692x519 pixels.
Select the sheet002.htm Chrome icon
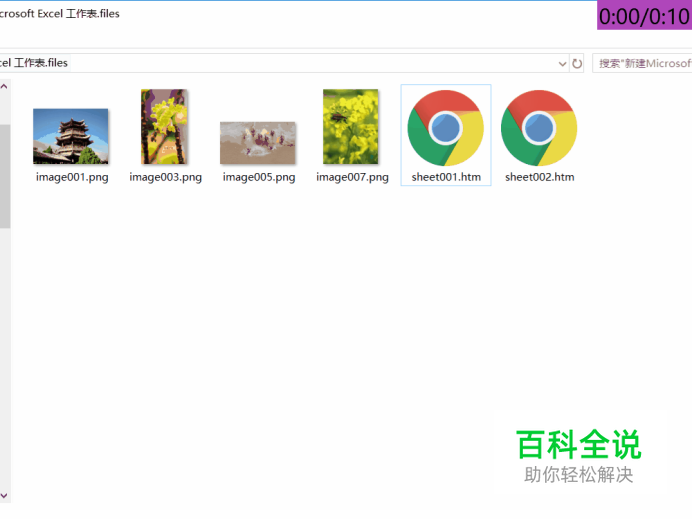pyautogui.click(x=539, y=128)
